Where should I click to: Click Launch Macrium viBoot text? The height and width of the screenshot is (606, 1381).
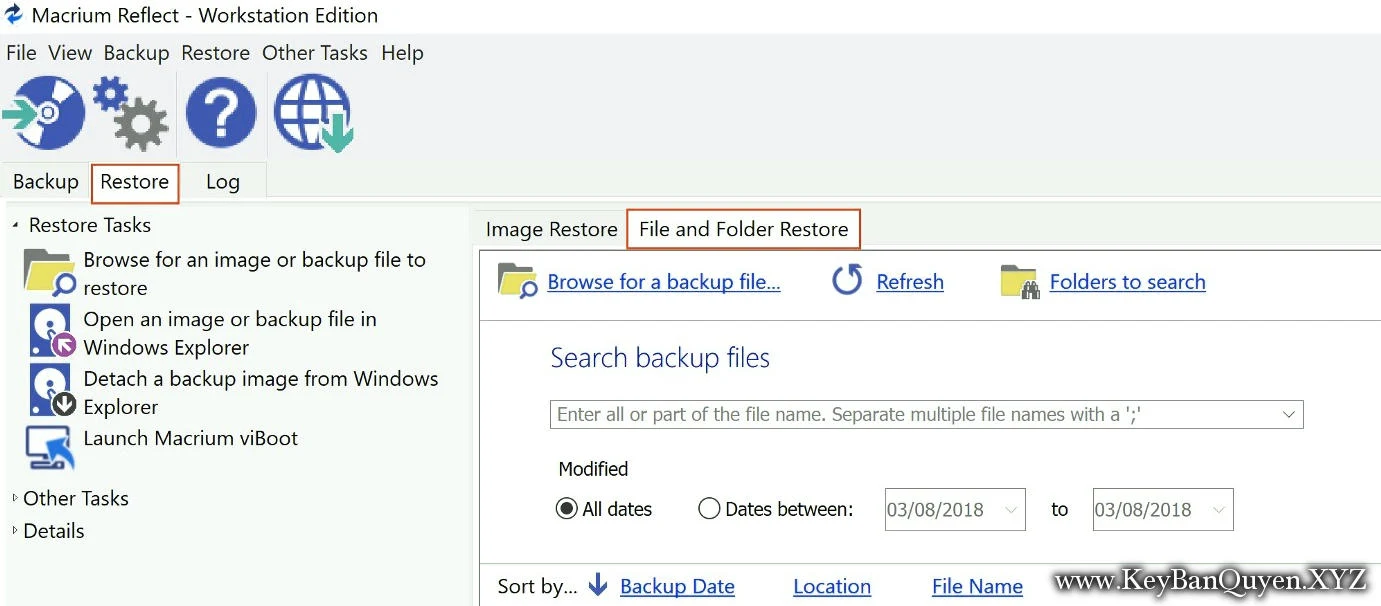tap(191, 438)
